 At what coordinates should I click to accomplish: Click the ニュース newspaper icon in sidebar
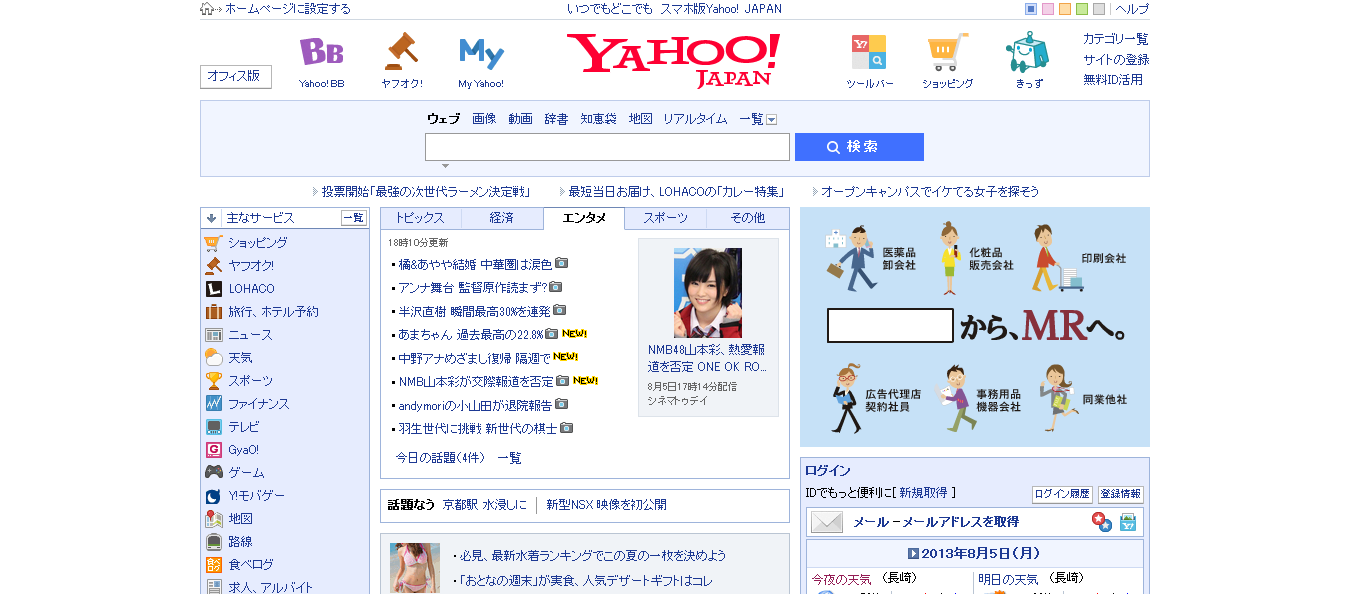[x=213, y=335]
